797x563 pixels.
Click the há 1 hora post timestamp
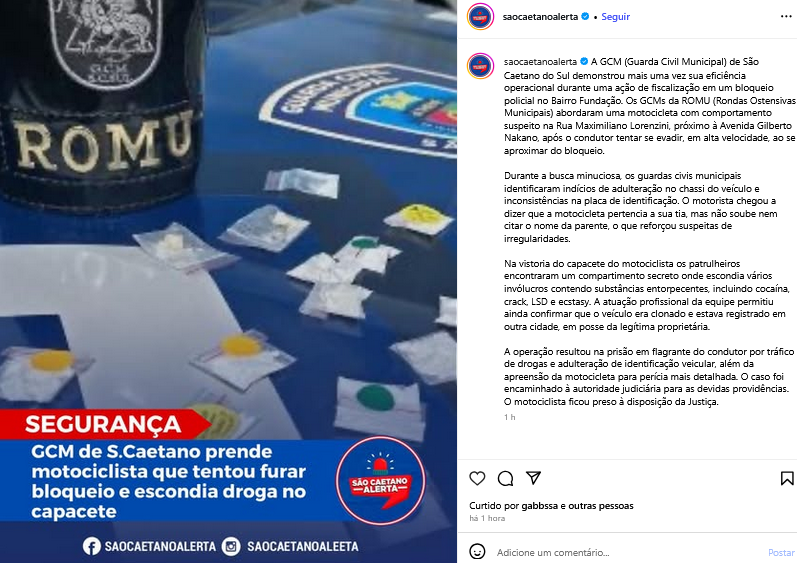coord(487,518)
